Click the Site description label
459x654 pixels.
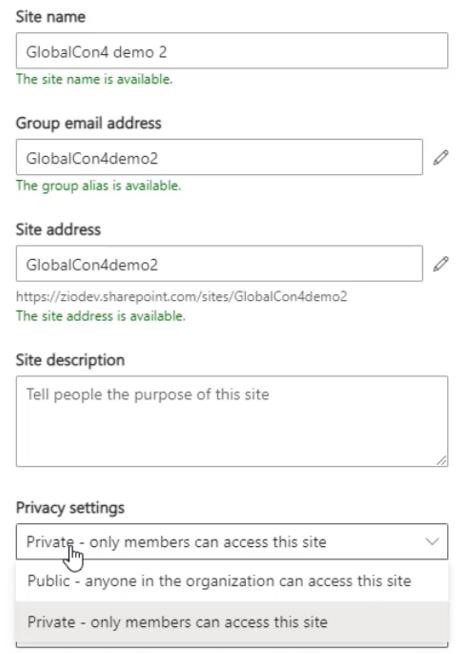click(70, 360)
